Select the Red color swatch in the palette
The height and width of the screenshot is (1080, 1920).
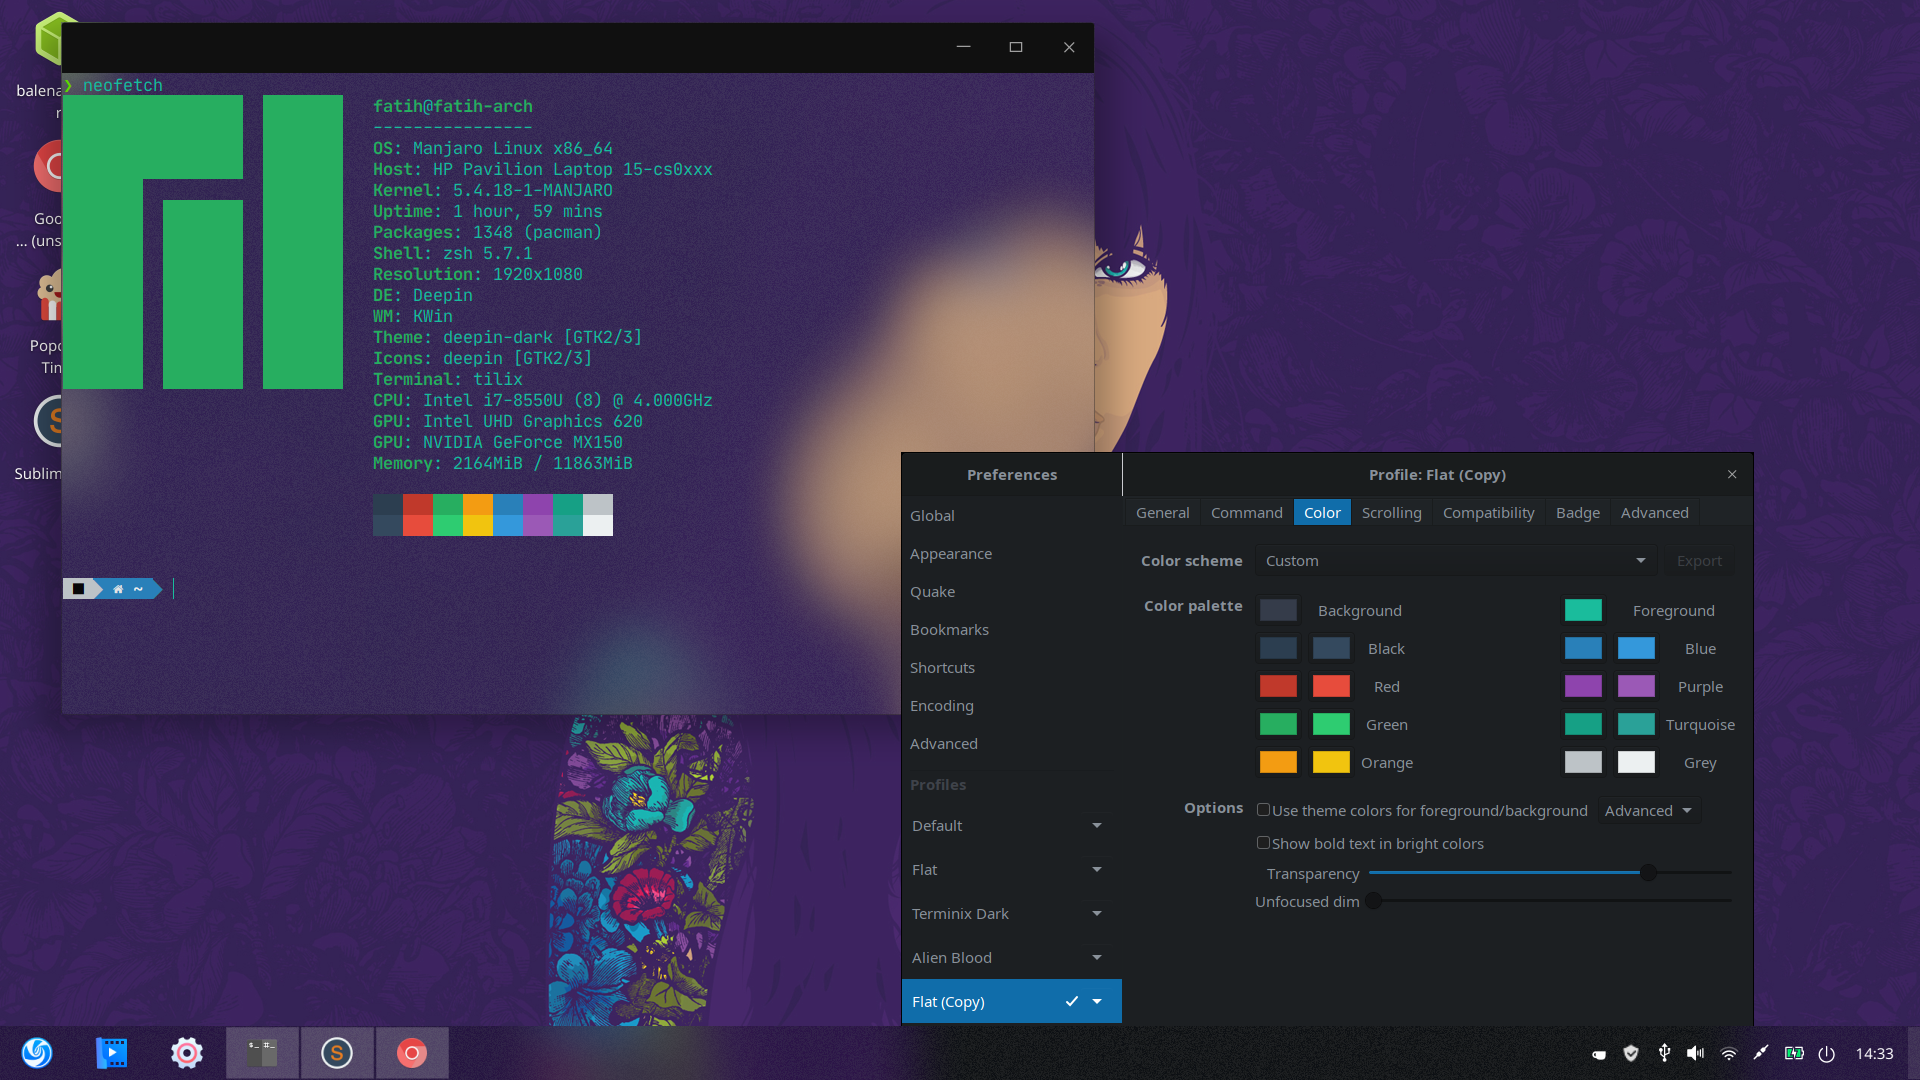click(1278, 686)
